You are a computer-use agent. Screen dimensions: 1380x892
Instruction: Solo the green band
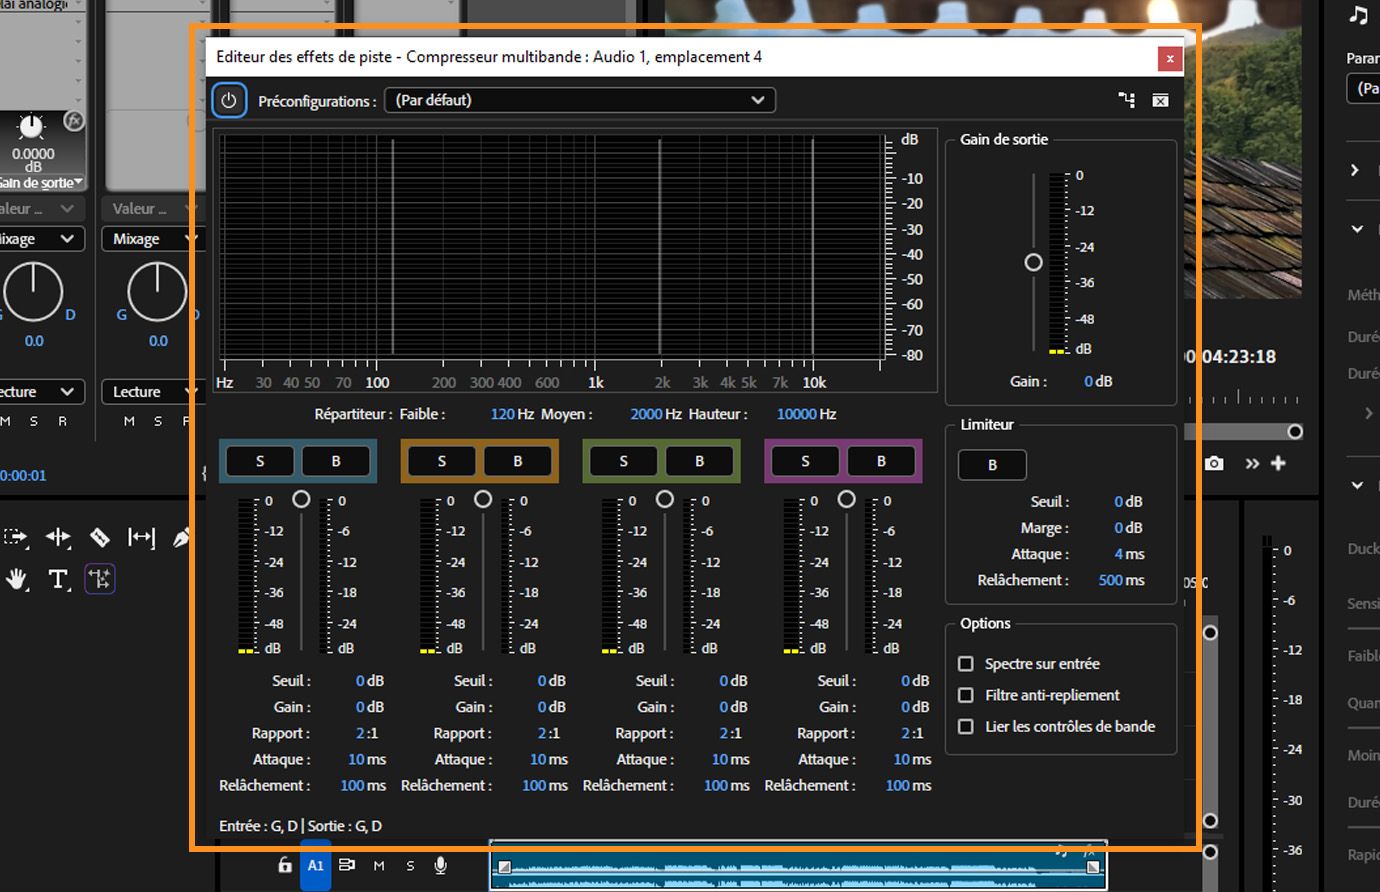click(624, 461)
